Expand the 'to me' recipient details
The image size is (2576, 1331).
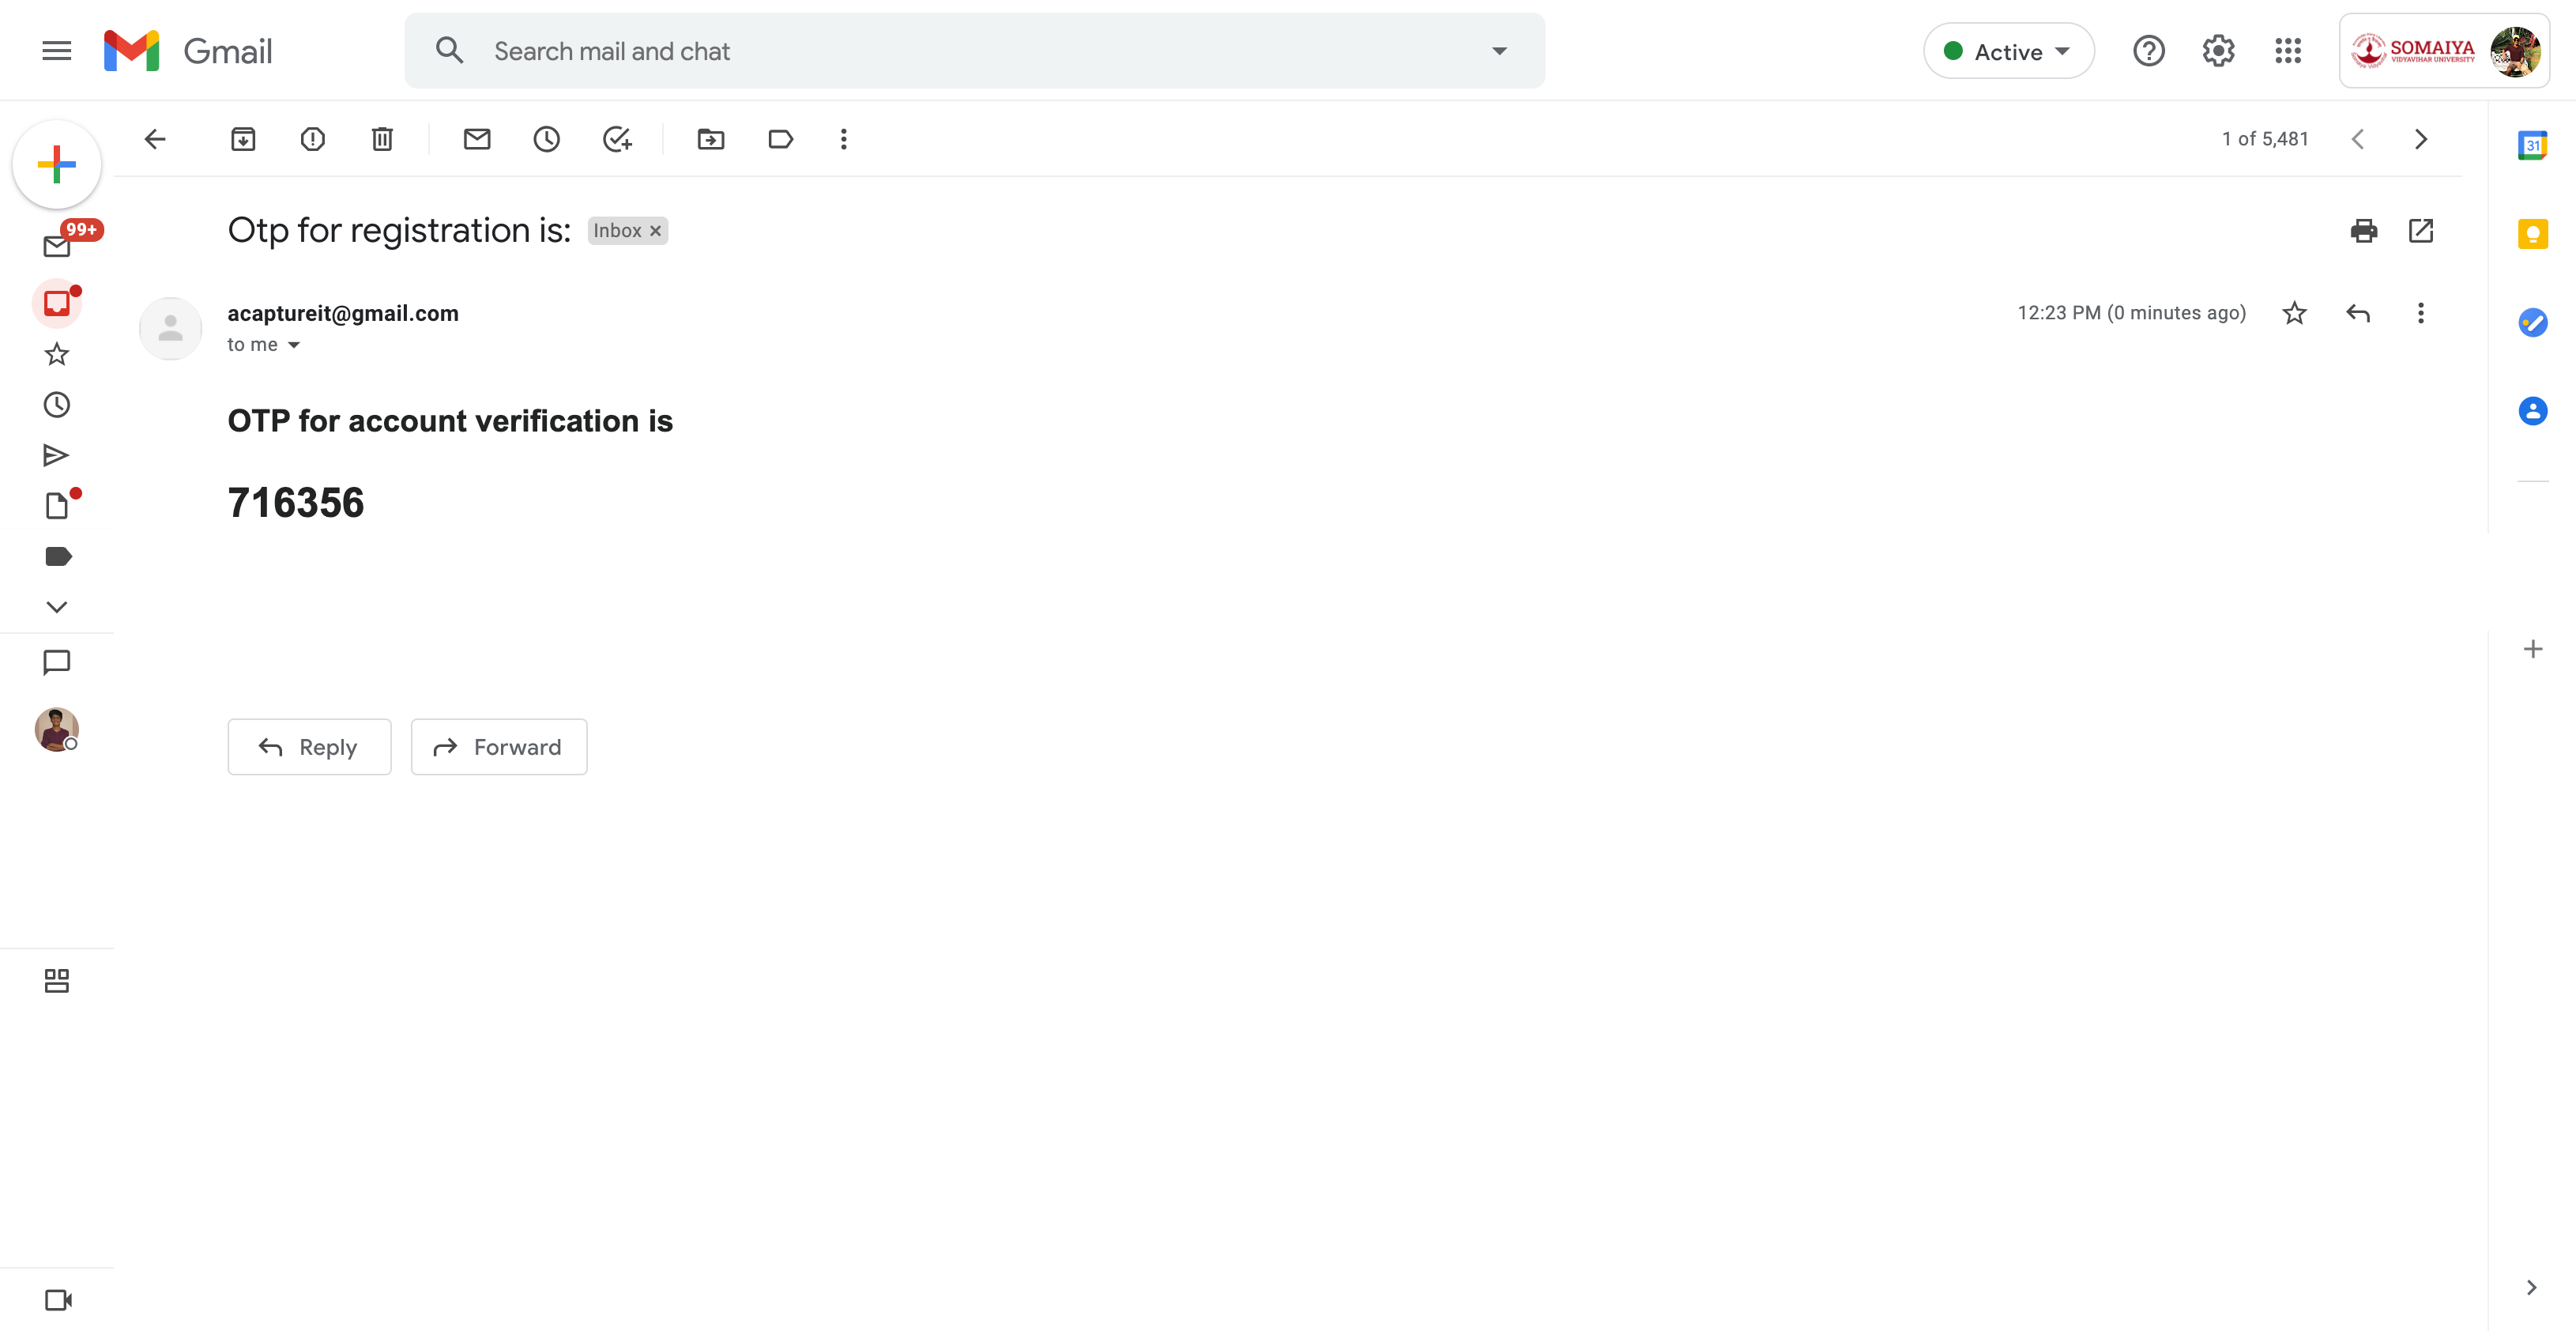294,345
